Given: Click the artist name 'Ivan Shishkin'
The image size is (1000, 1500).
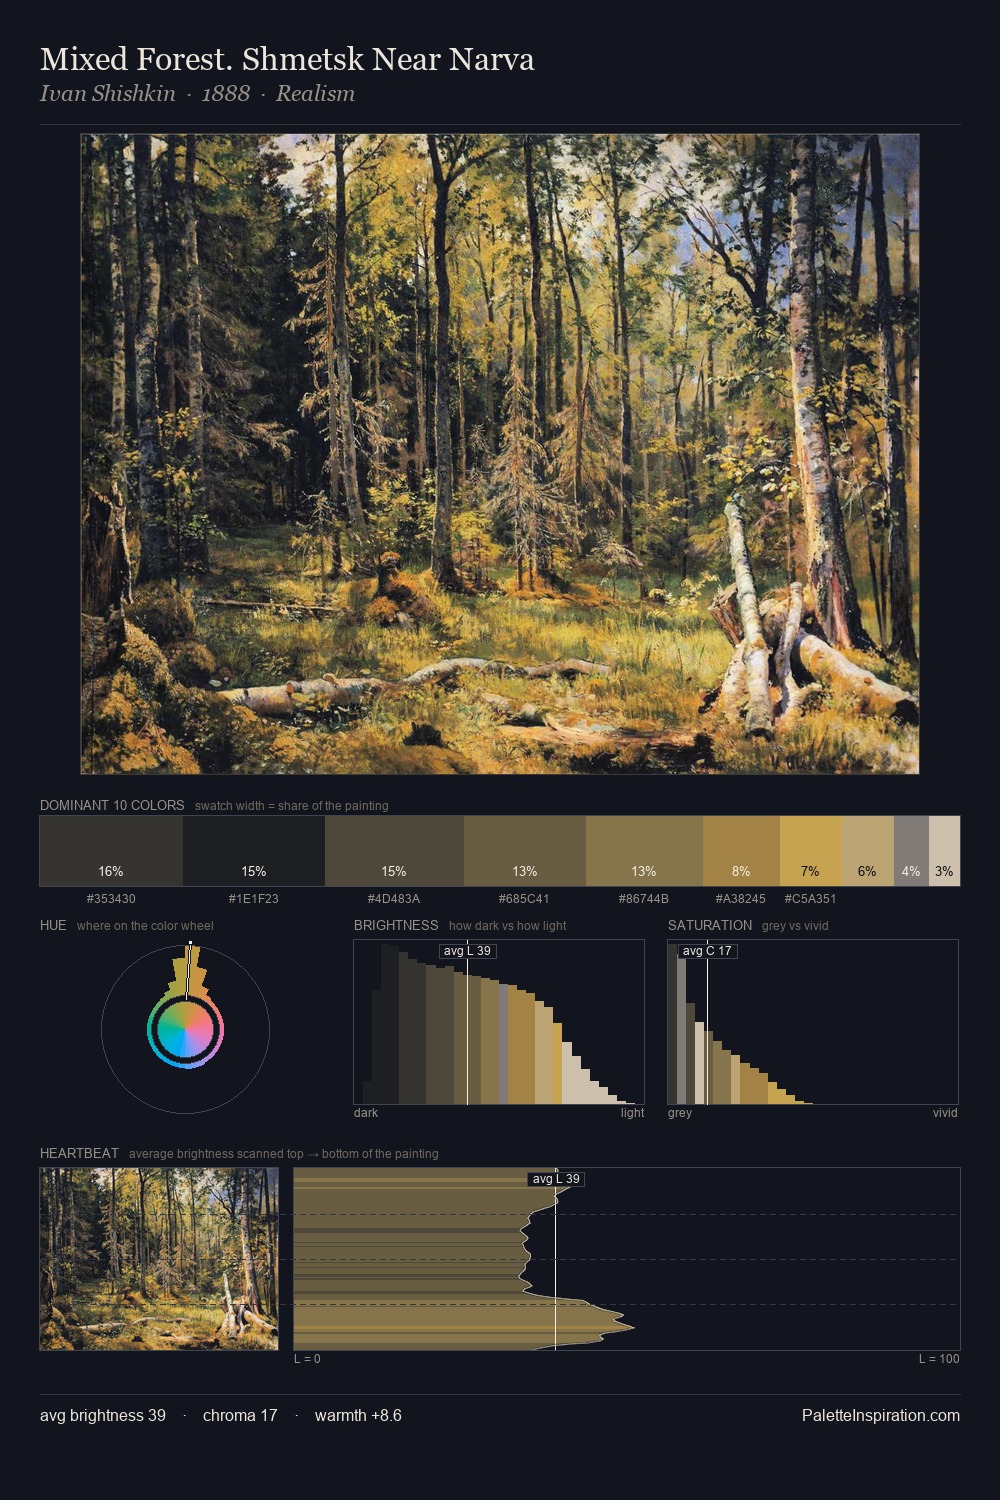Looking at the screenshot, I should (x=107, y=94).
